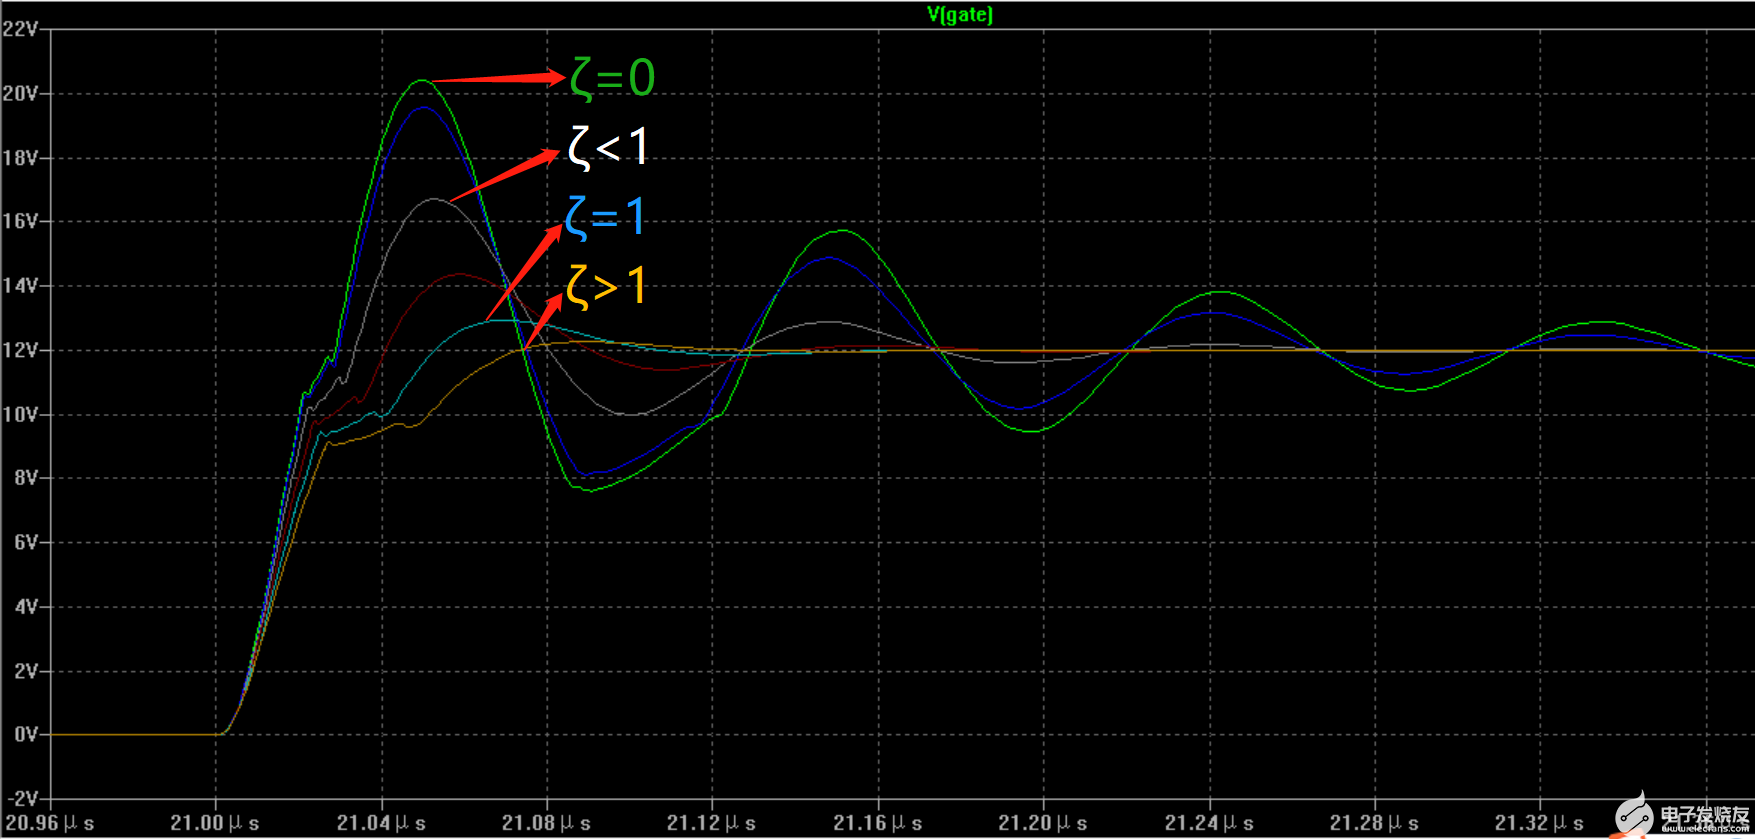This screenshot has width=1755, height=839.
Task: Click the 21.20µs time axis label
Action: tap(1043, 823)
